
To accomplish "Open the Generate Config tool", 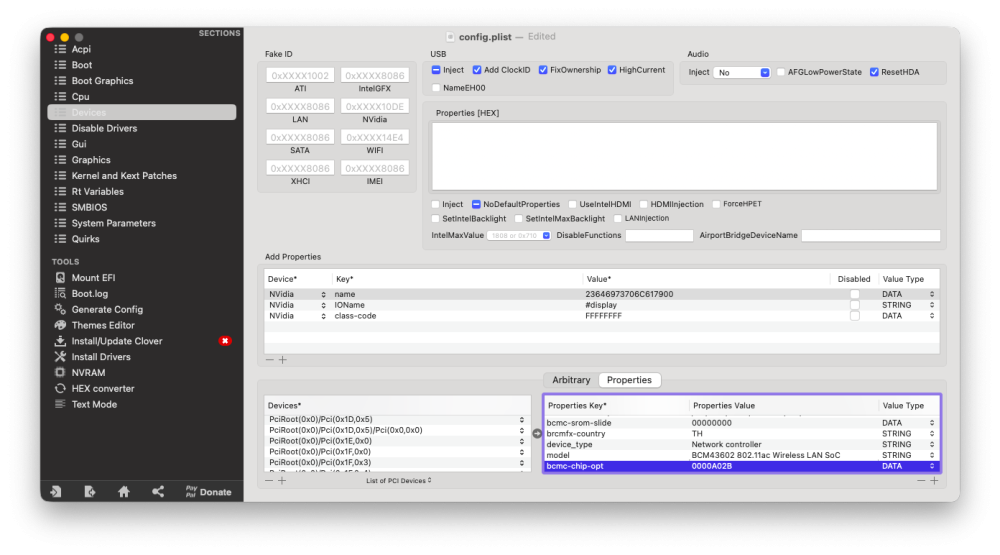I will coord(107,309).
